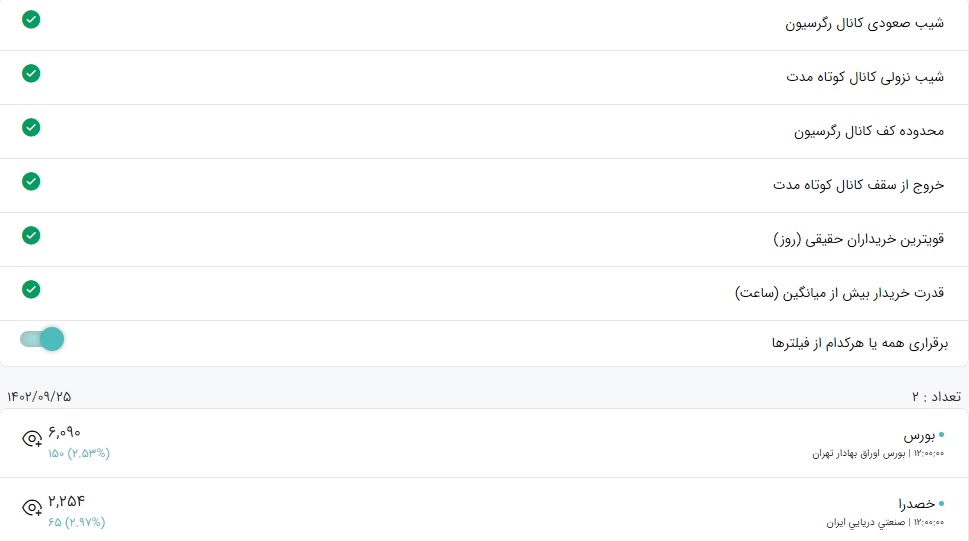This screenshot has width=969, height=541.
Task: Click green check for قدرت خریدار بیش از میانگین
Action: 31,289
